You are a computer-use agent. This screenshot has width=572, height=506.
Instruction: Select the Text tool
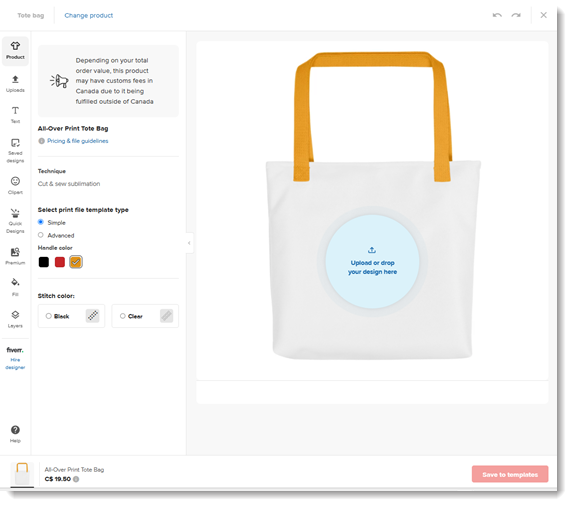tap(15, 115)
